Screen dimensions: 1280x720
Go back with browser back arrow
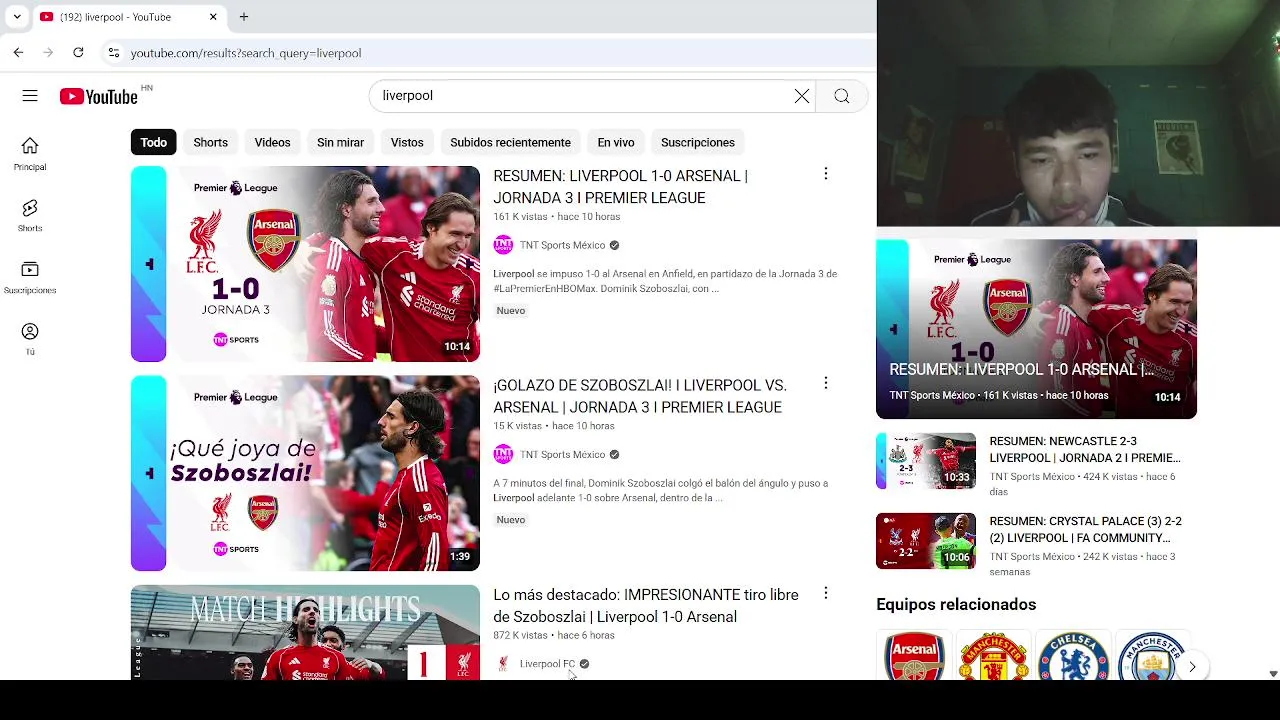point(18,52)
